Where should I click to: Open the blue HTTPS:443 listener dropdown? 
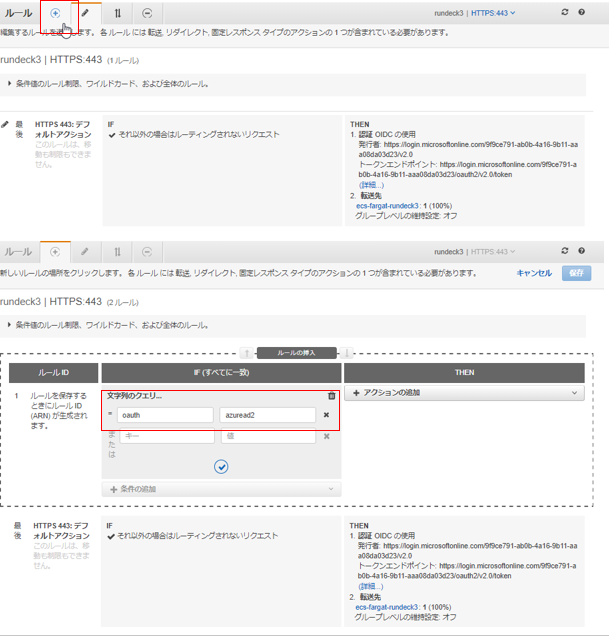493,13
